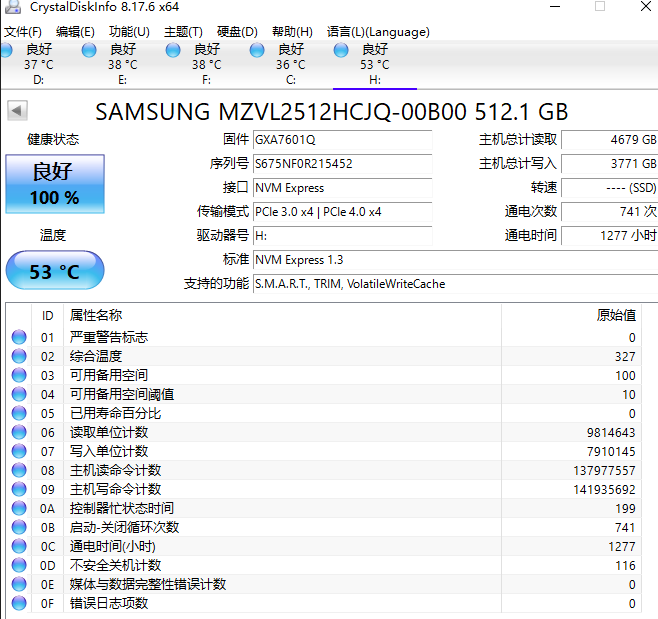Open the 语言(L)(Language) menu
658x619 pixels.
[x=378, y=32]
